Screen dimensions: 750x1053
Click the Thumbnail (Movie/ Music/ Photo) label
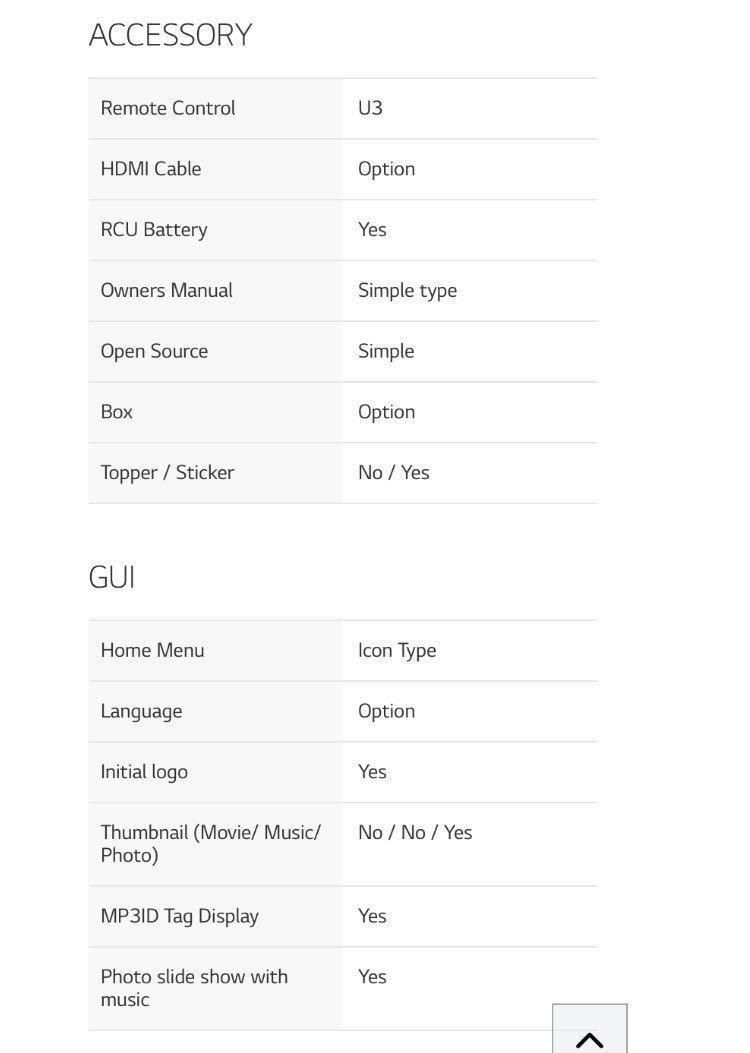point(210,843)
